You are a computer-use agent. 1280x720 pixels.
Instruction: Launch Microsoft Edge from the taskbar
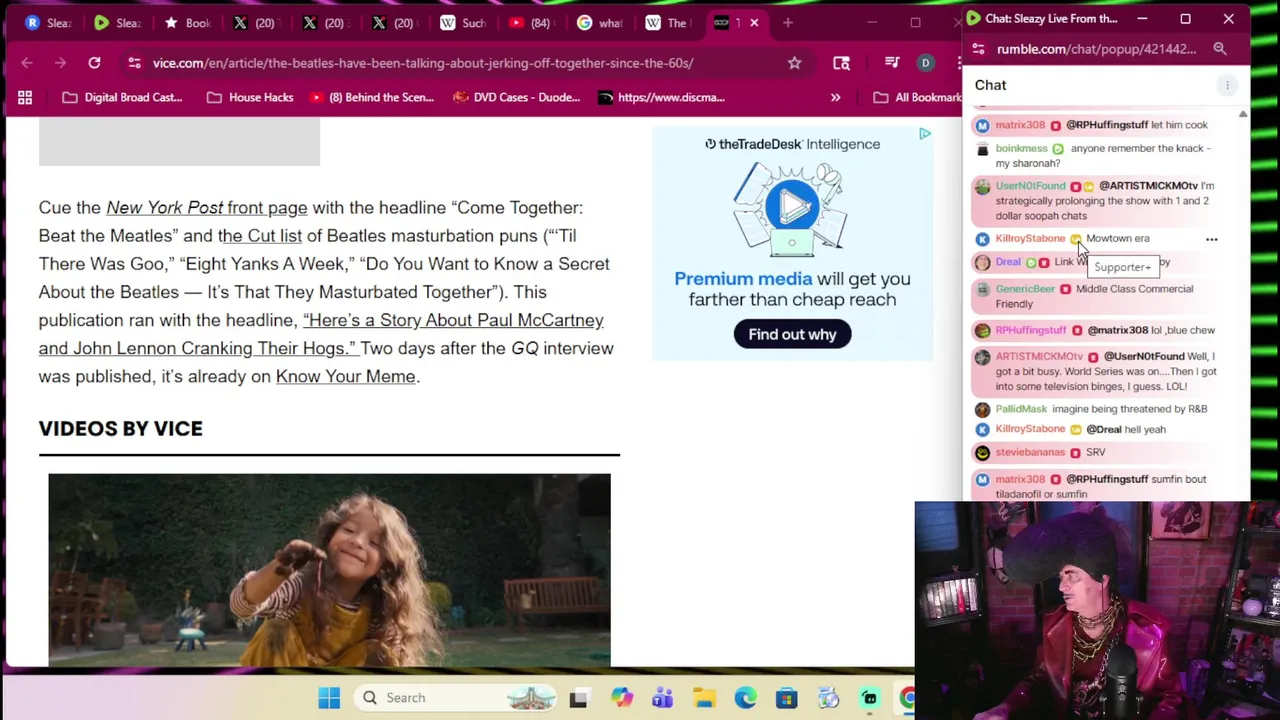pyautogui.click(x=745, y=697)
